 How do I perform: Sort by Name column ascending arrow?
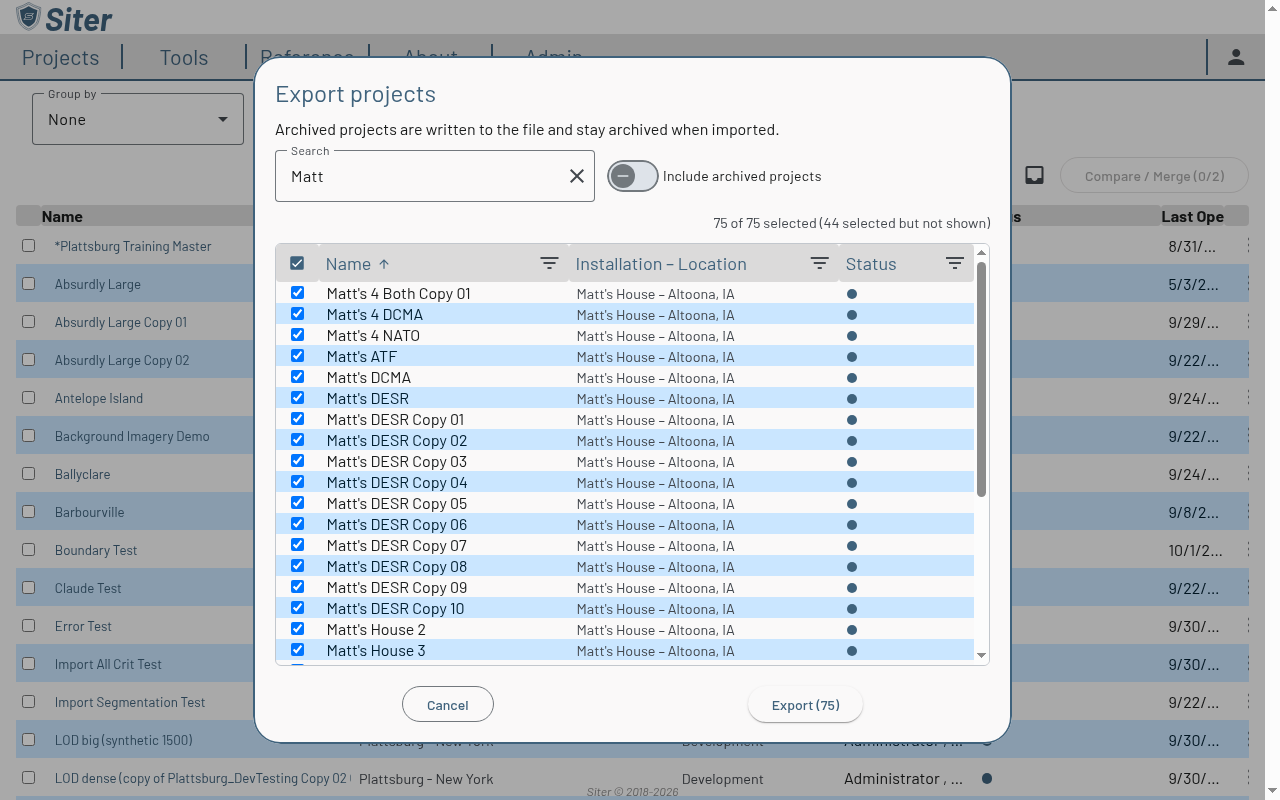(x=384, y=264)
